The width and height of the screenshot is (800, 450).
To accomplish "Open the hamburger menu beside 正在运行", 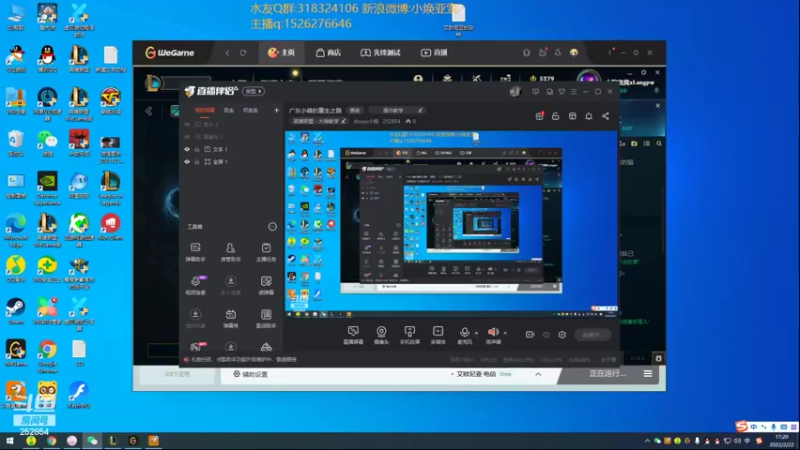I will point(648,374).
